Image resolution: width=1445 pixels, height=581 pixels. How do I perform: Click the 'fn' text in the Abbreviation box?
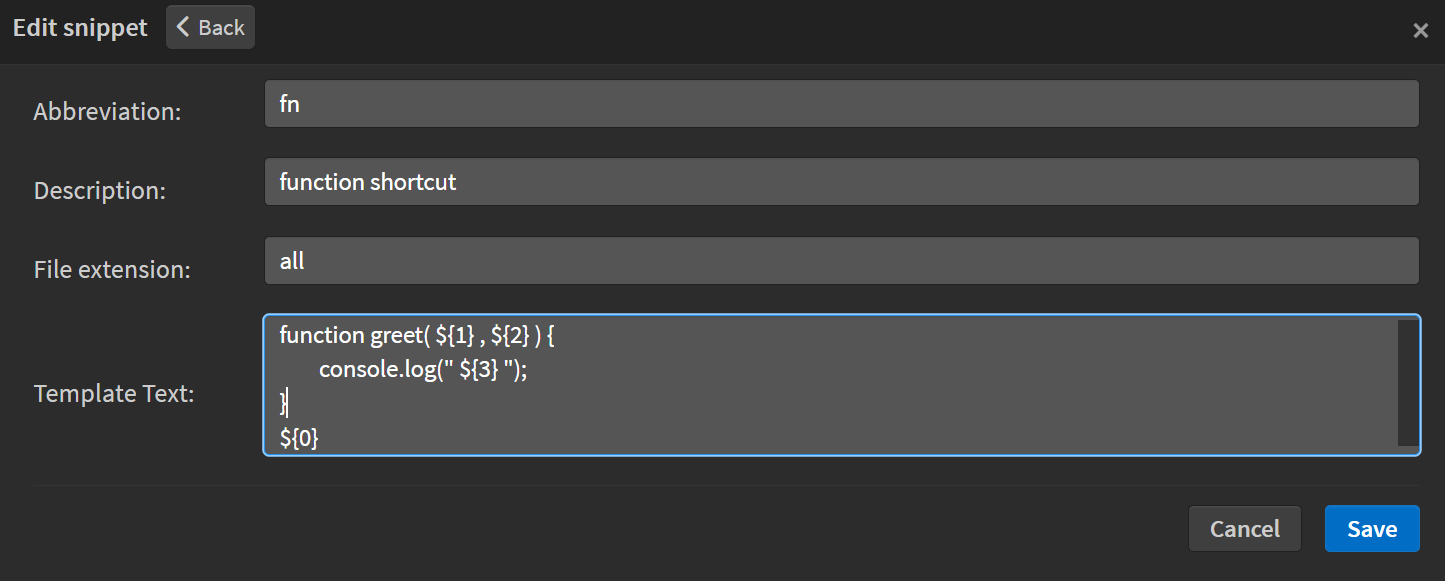(x=288, y=103)
